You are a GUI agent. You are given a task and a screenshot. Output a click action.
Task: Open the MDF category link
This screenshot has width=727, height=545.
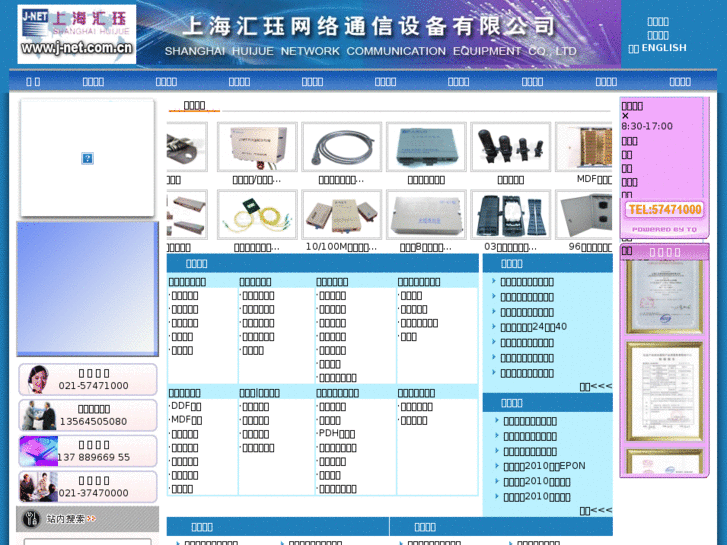coord(186,420)
